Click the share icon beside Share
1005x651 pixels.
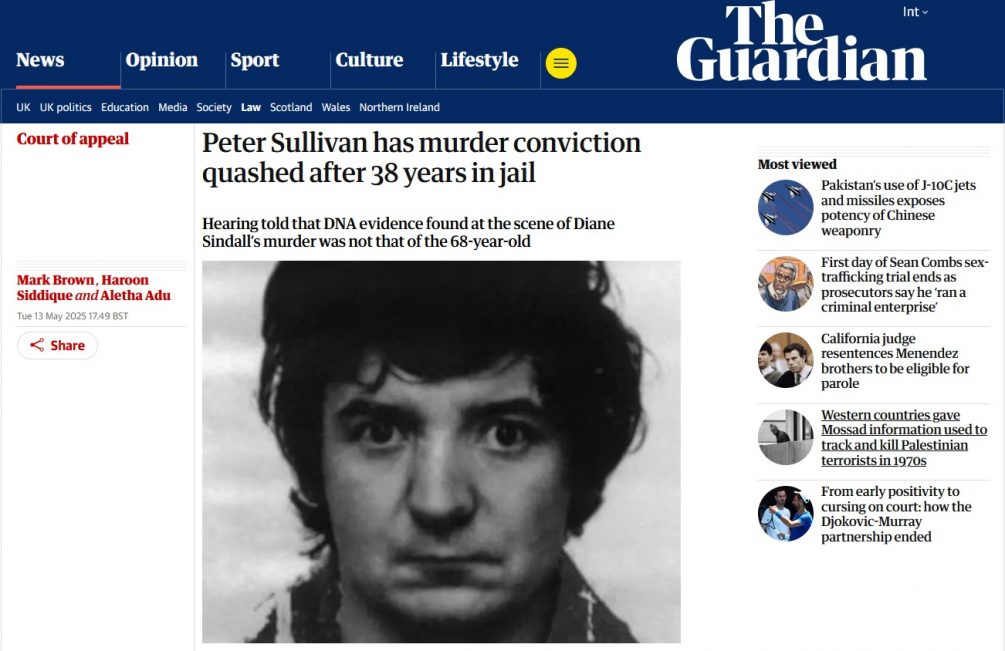(x=37, y=345)
